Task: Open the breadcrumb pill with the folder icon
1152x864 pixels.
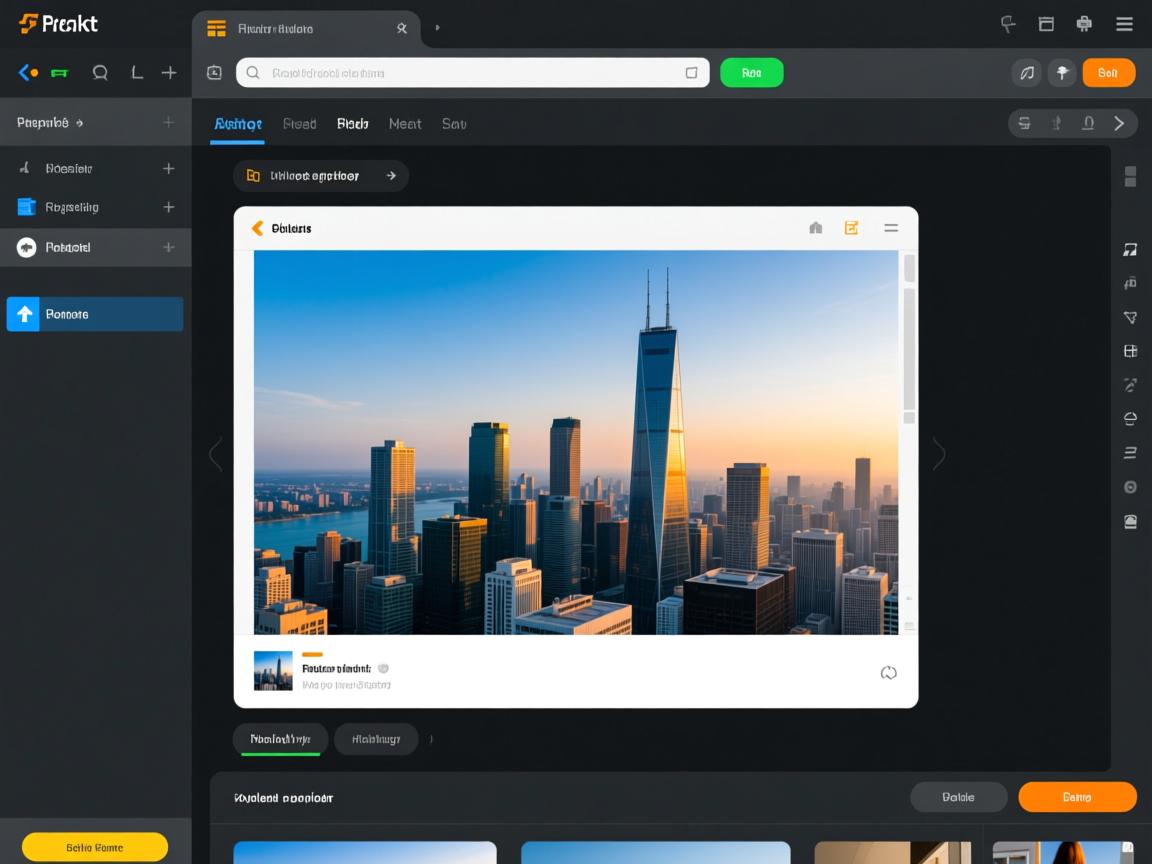Action: pyautogui.click(x=320, y=176)
